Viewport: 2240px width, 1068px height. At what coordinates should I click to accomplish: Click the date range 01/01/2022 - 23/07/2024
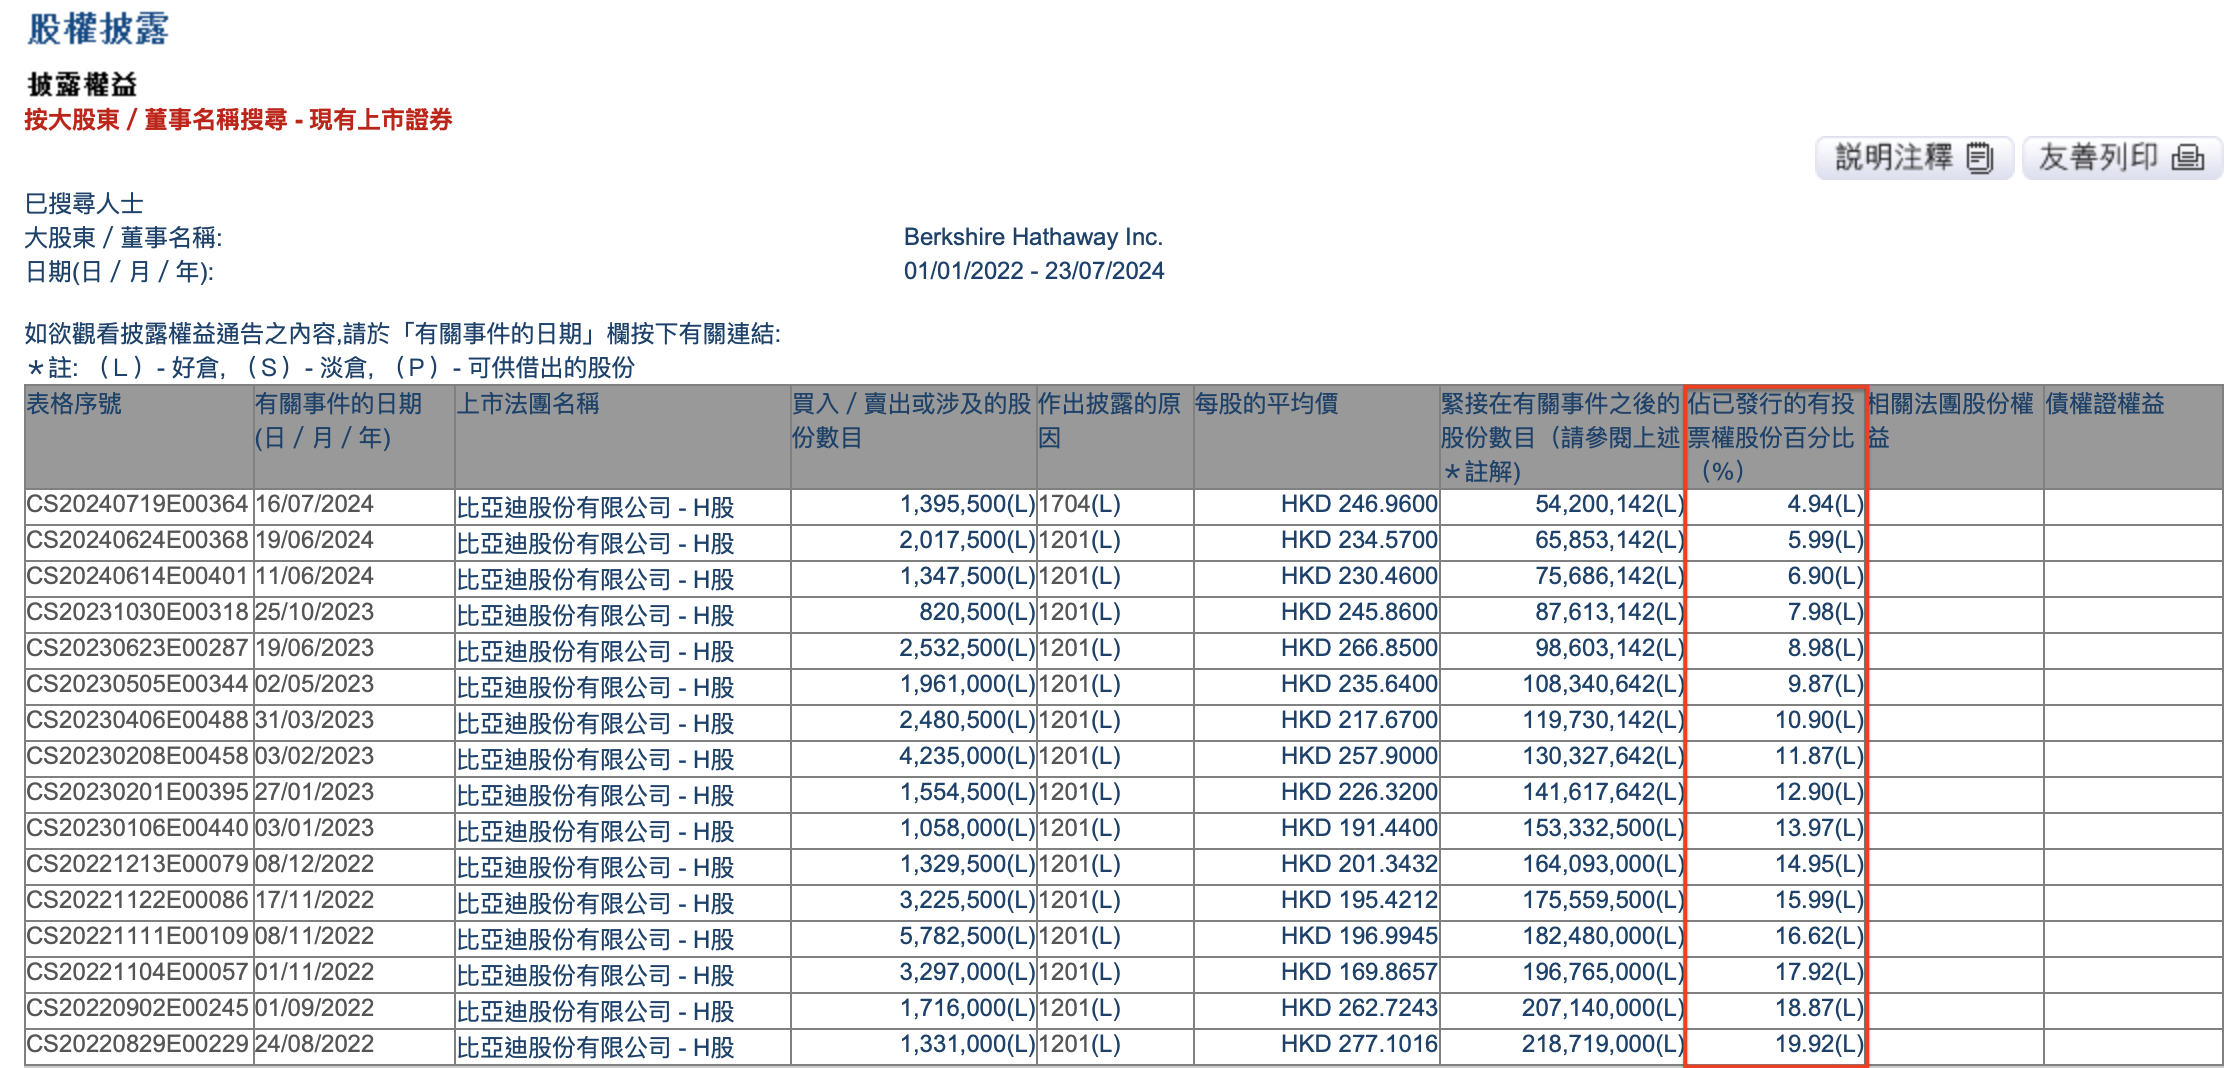(x=1034, y=271)
